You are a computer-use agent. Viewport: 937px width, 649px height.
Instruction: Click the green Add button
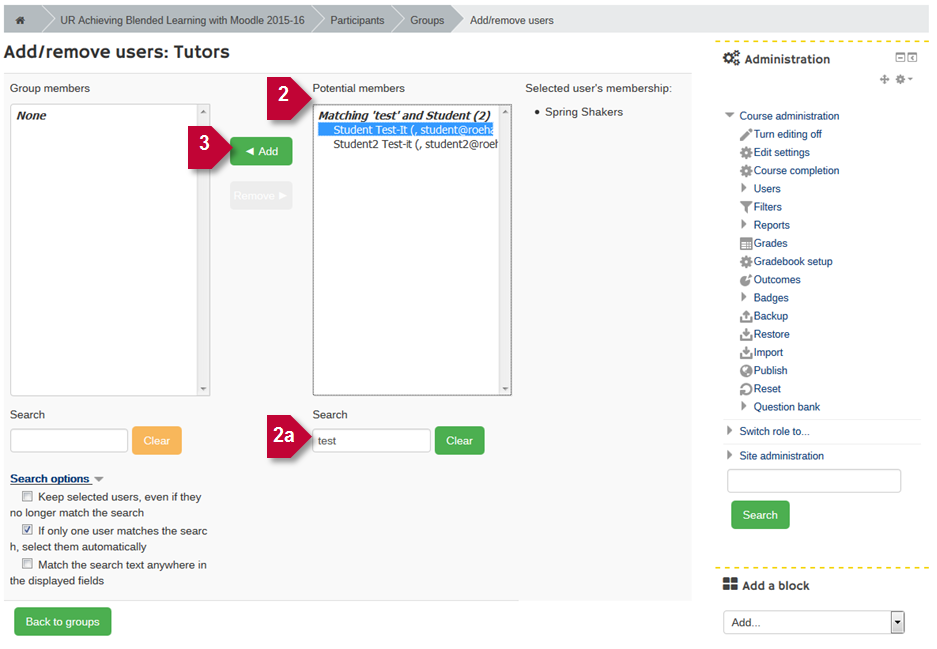pyautogui.click(x=261, y=151)
